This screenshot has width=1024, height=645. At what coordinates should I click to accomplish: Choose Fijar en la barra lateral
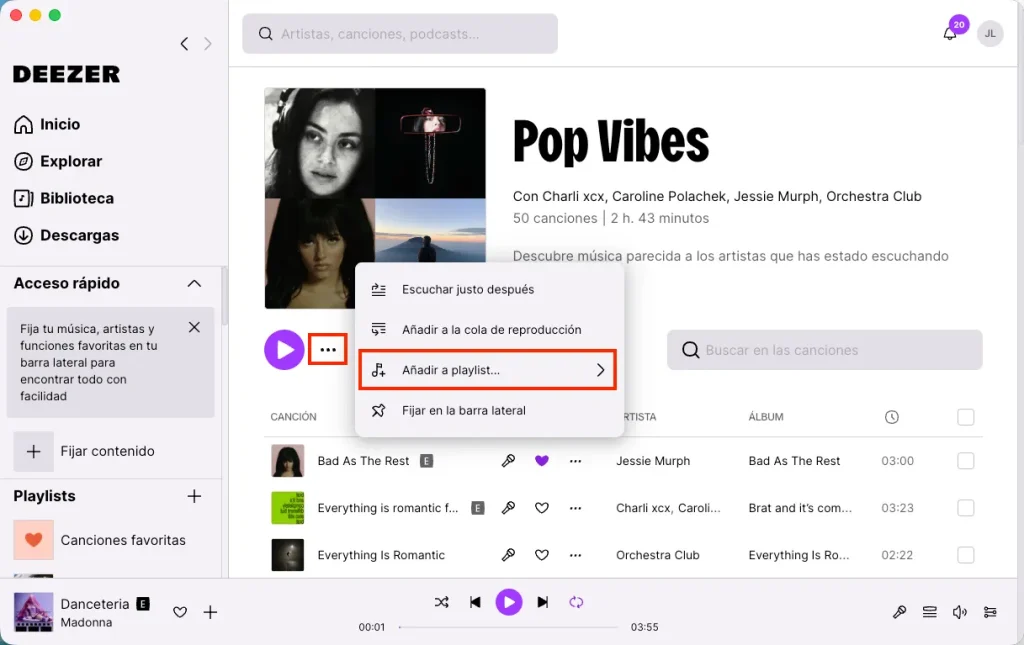(489, 411)
